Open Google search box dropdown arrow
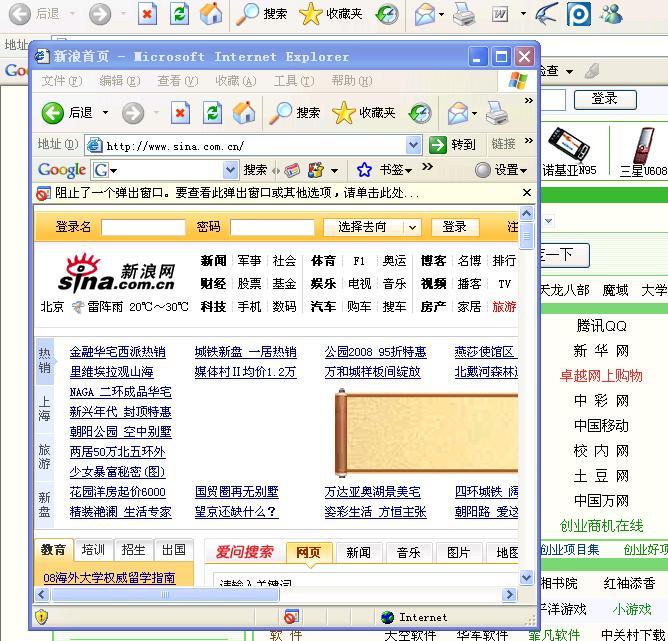Image resolution: width=668 pixels, height=641 pixels. (230, 170)
